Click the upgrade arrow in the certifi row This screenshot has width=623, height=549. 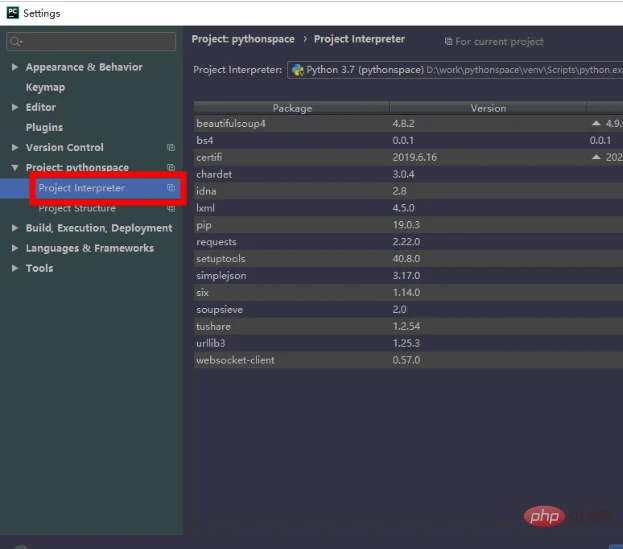point(596,158)
